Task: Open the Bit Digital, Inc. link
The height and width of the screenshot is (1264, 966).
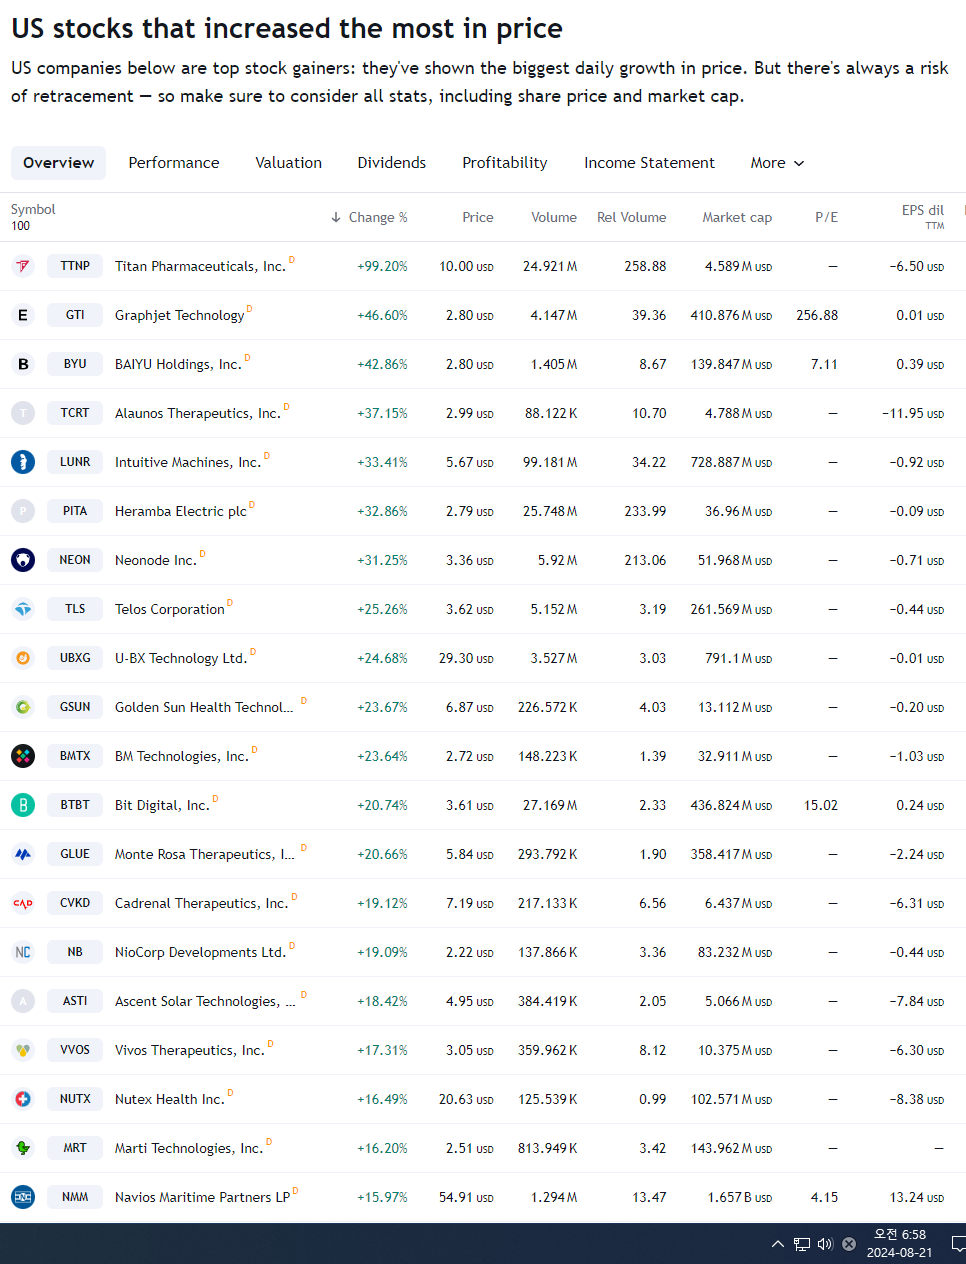Action: coord(162,805)
